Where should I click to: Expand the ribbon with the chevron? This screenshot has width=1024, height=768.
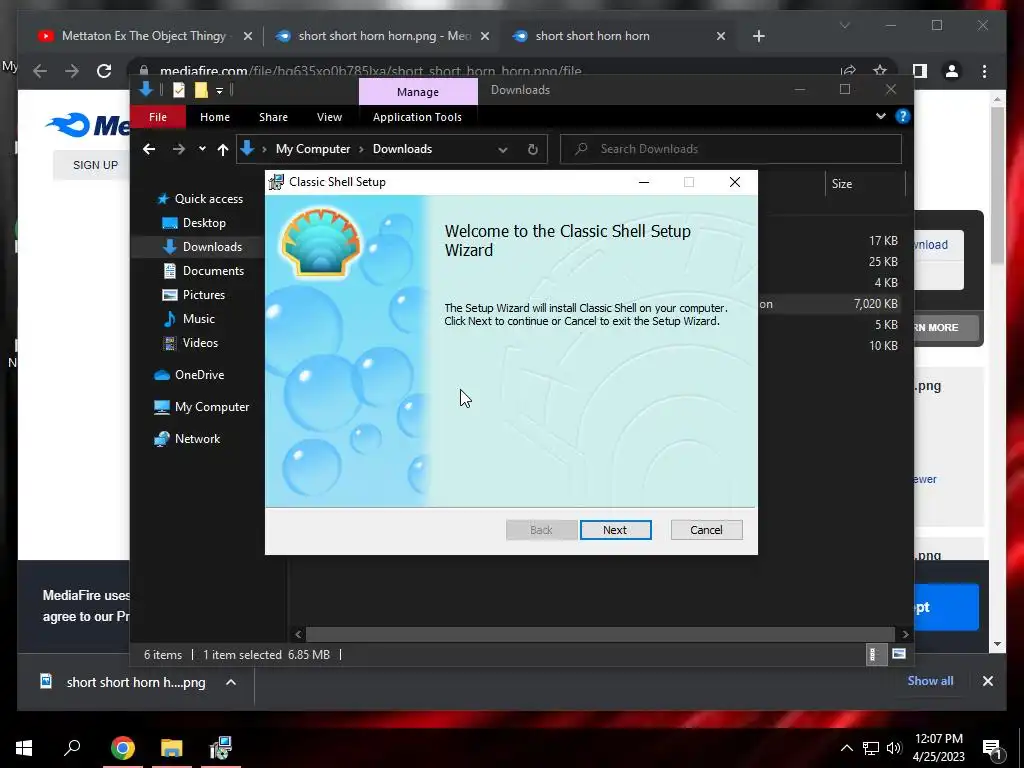(880, 116)
